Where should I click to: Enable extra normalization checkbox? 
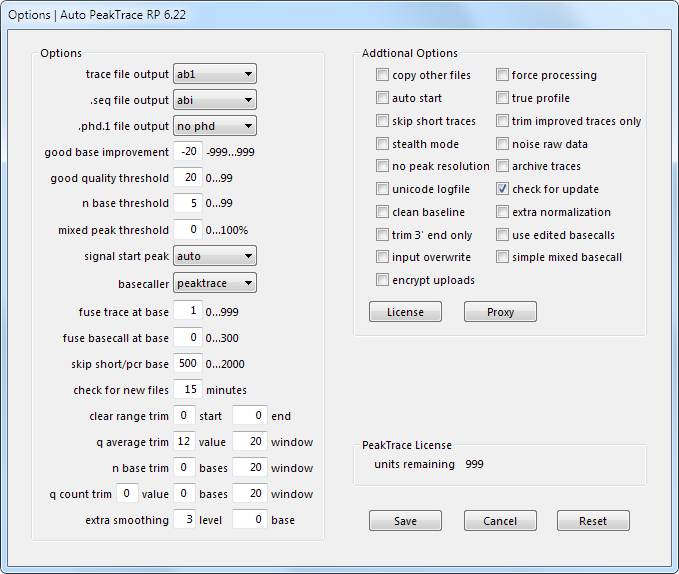(x=502, y=212)
